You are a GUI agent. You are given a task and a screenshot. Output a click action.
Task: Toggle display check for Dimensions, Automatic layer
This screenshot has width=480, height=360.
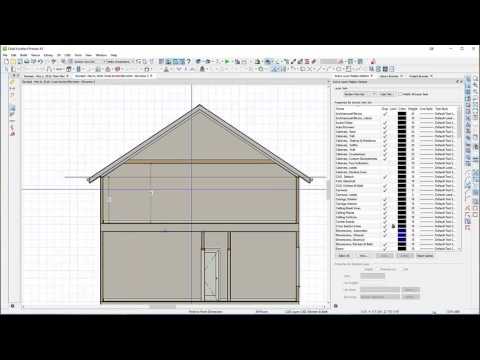[x=385, y=231]
